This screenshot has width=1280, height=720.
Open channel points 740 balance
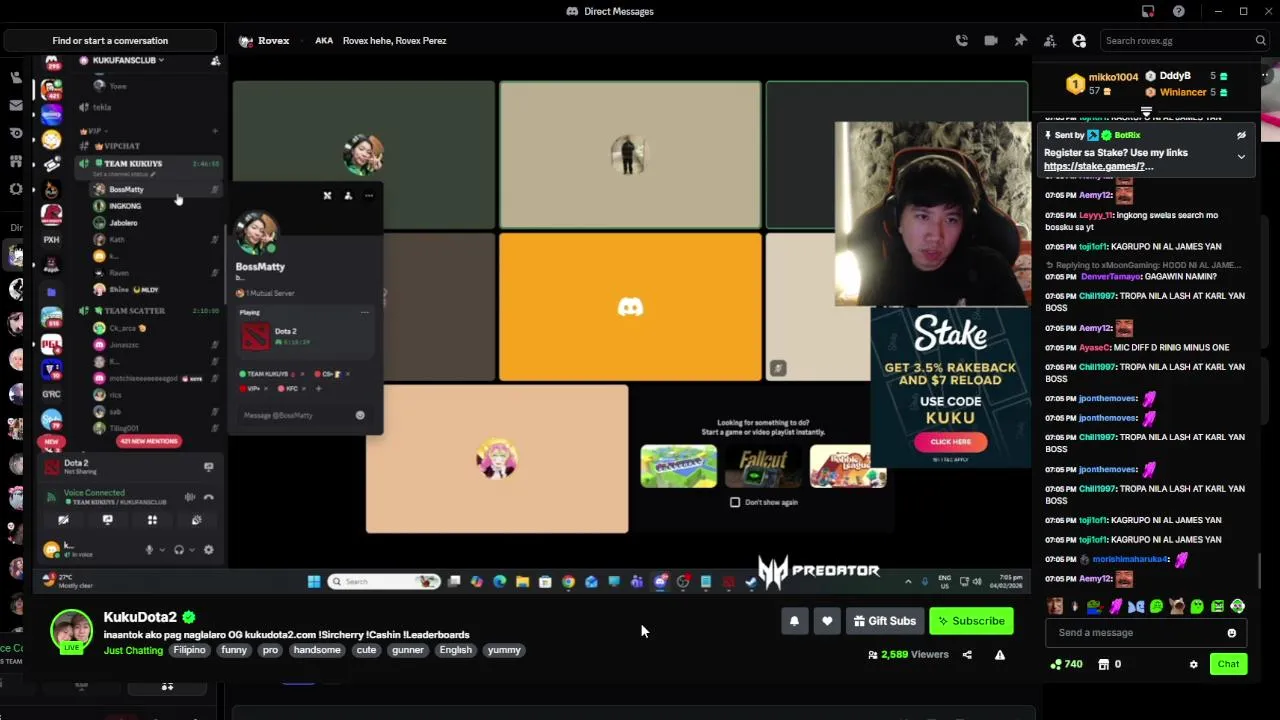[1066, 664]
